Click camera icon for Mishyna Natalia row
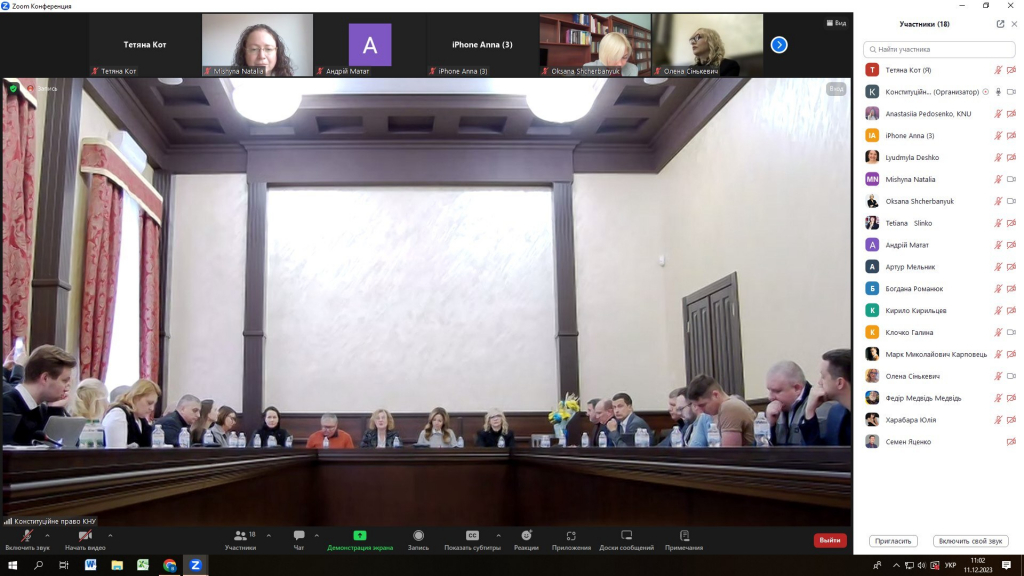The image size is (1024, 576). point(1011,179)
